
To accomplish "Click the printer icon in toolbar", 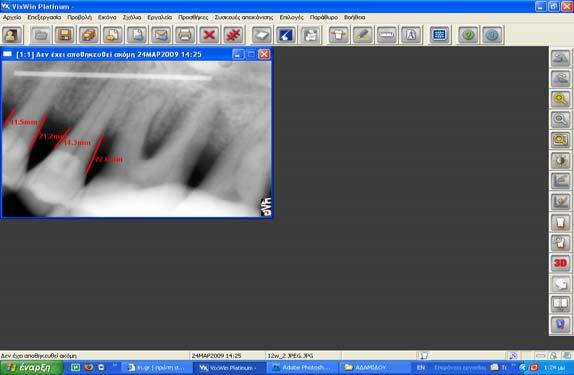I will pos(185,35).
